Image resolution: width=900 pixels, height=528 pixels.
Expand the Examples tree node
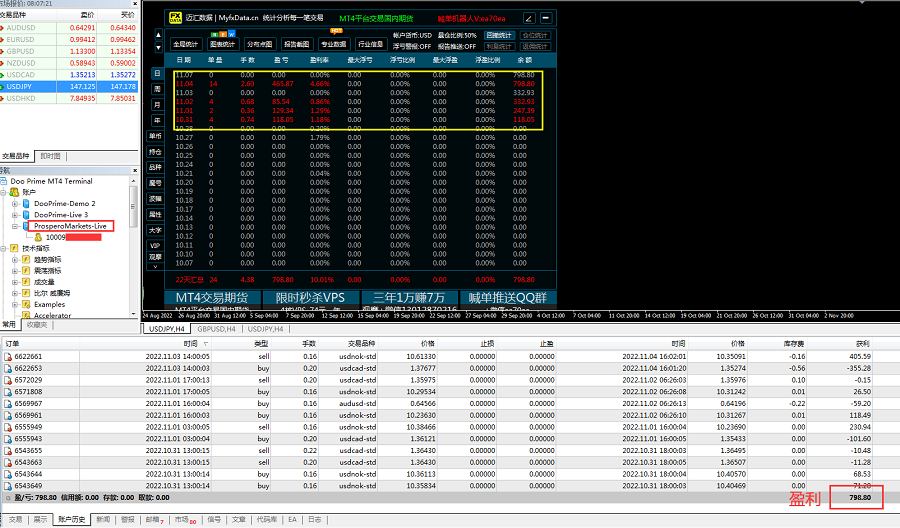tap(15, 305)
